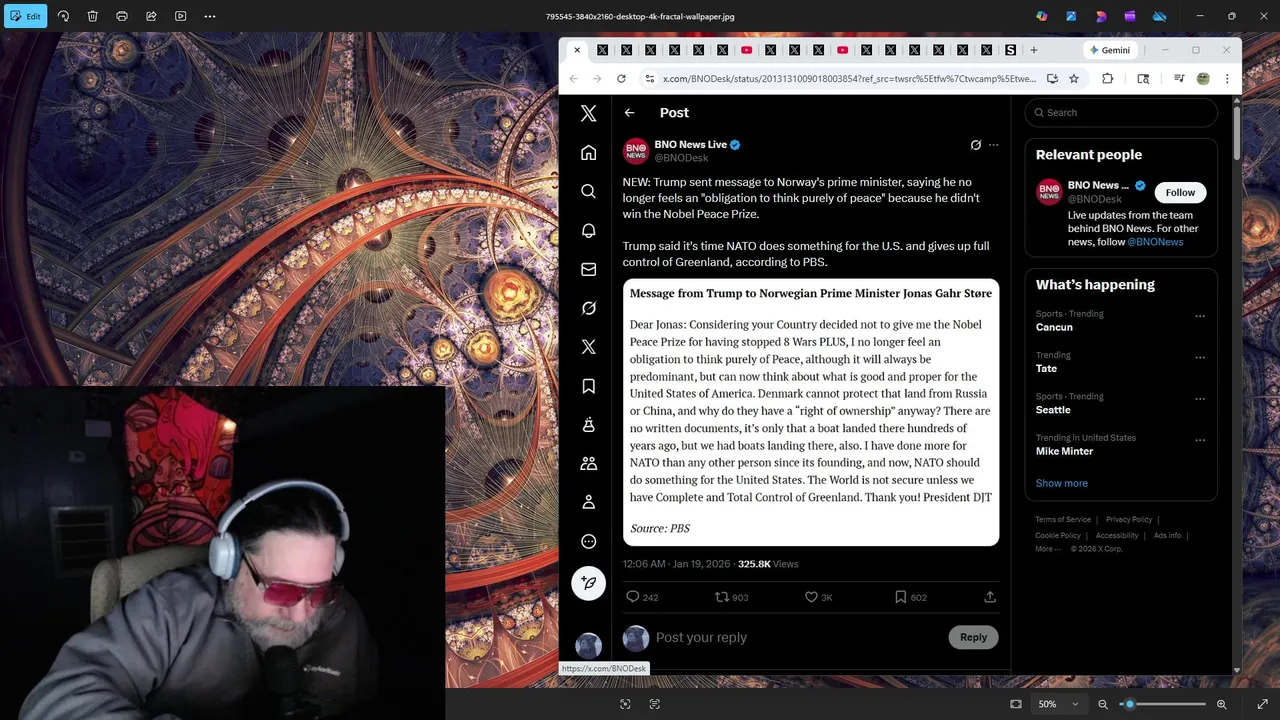
Task: Click the share icon under the post
Action: (990, 597)
